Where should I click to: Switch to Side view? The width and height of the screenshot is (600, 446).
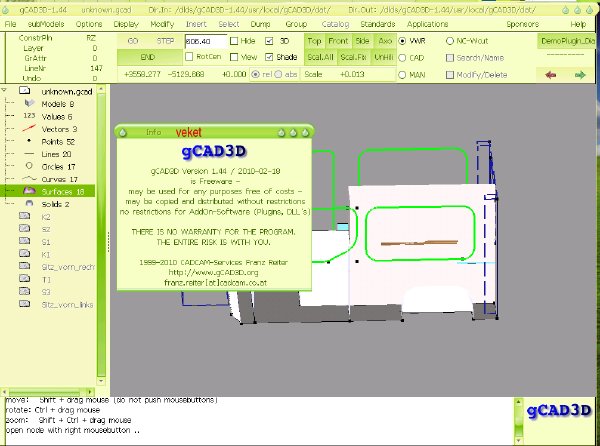click(362, 41)
